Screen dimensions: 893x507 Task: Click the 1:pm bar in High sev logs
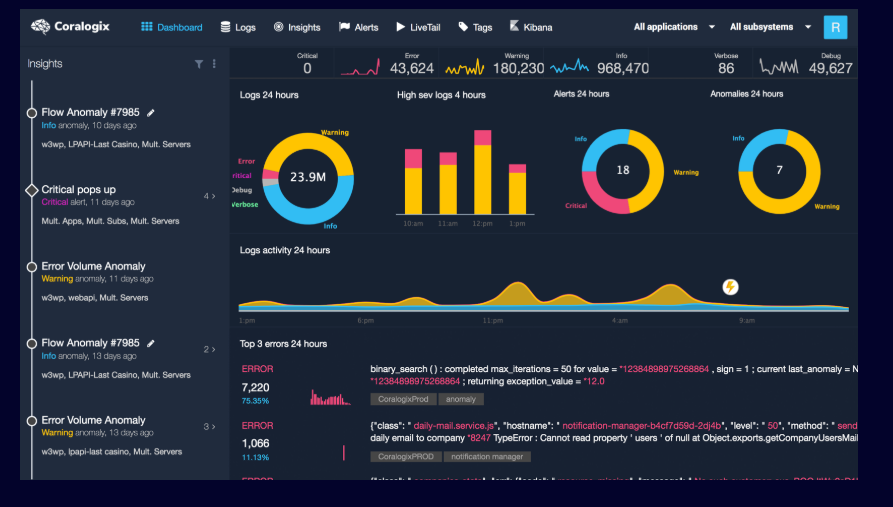pyautogui.click(x=517, y=189)
